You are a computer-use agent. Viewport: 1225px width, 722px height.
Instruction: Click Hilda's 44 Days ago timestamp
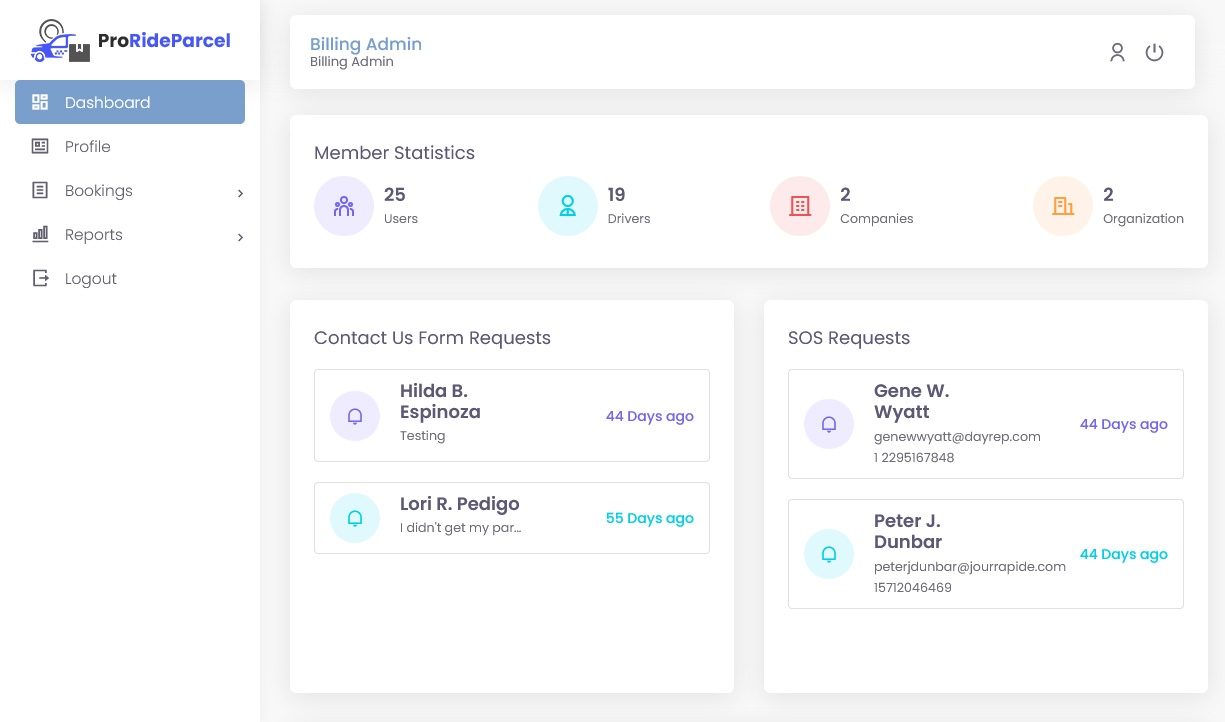pos(650,416)
